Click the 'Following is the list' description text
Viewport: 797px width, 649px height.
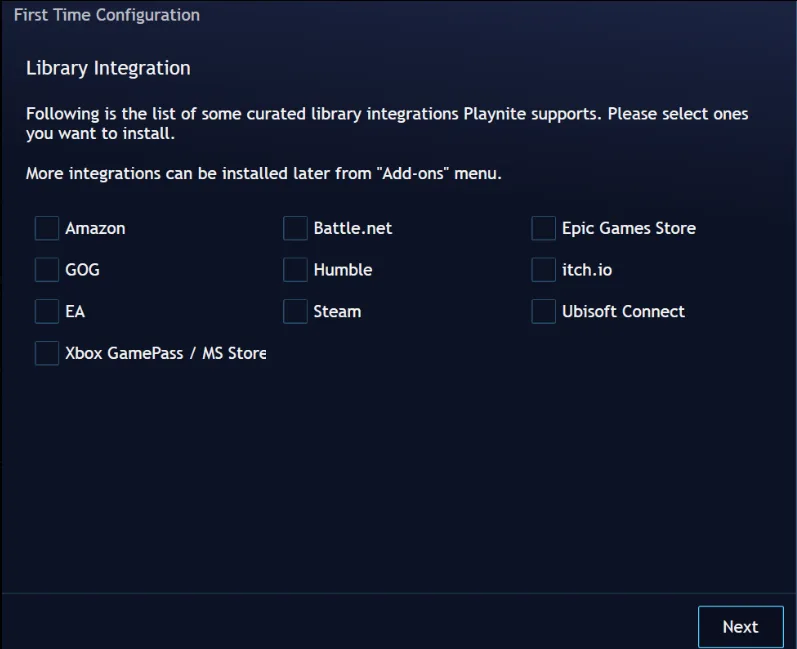pos(387,123)
